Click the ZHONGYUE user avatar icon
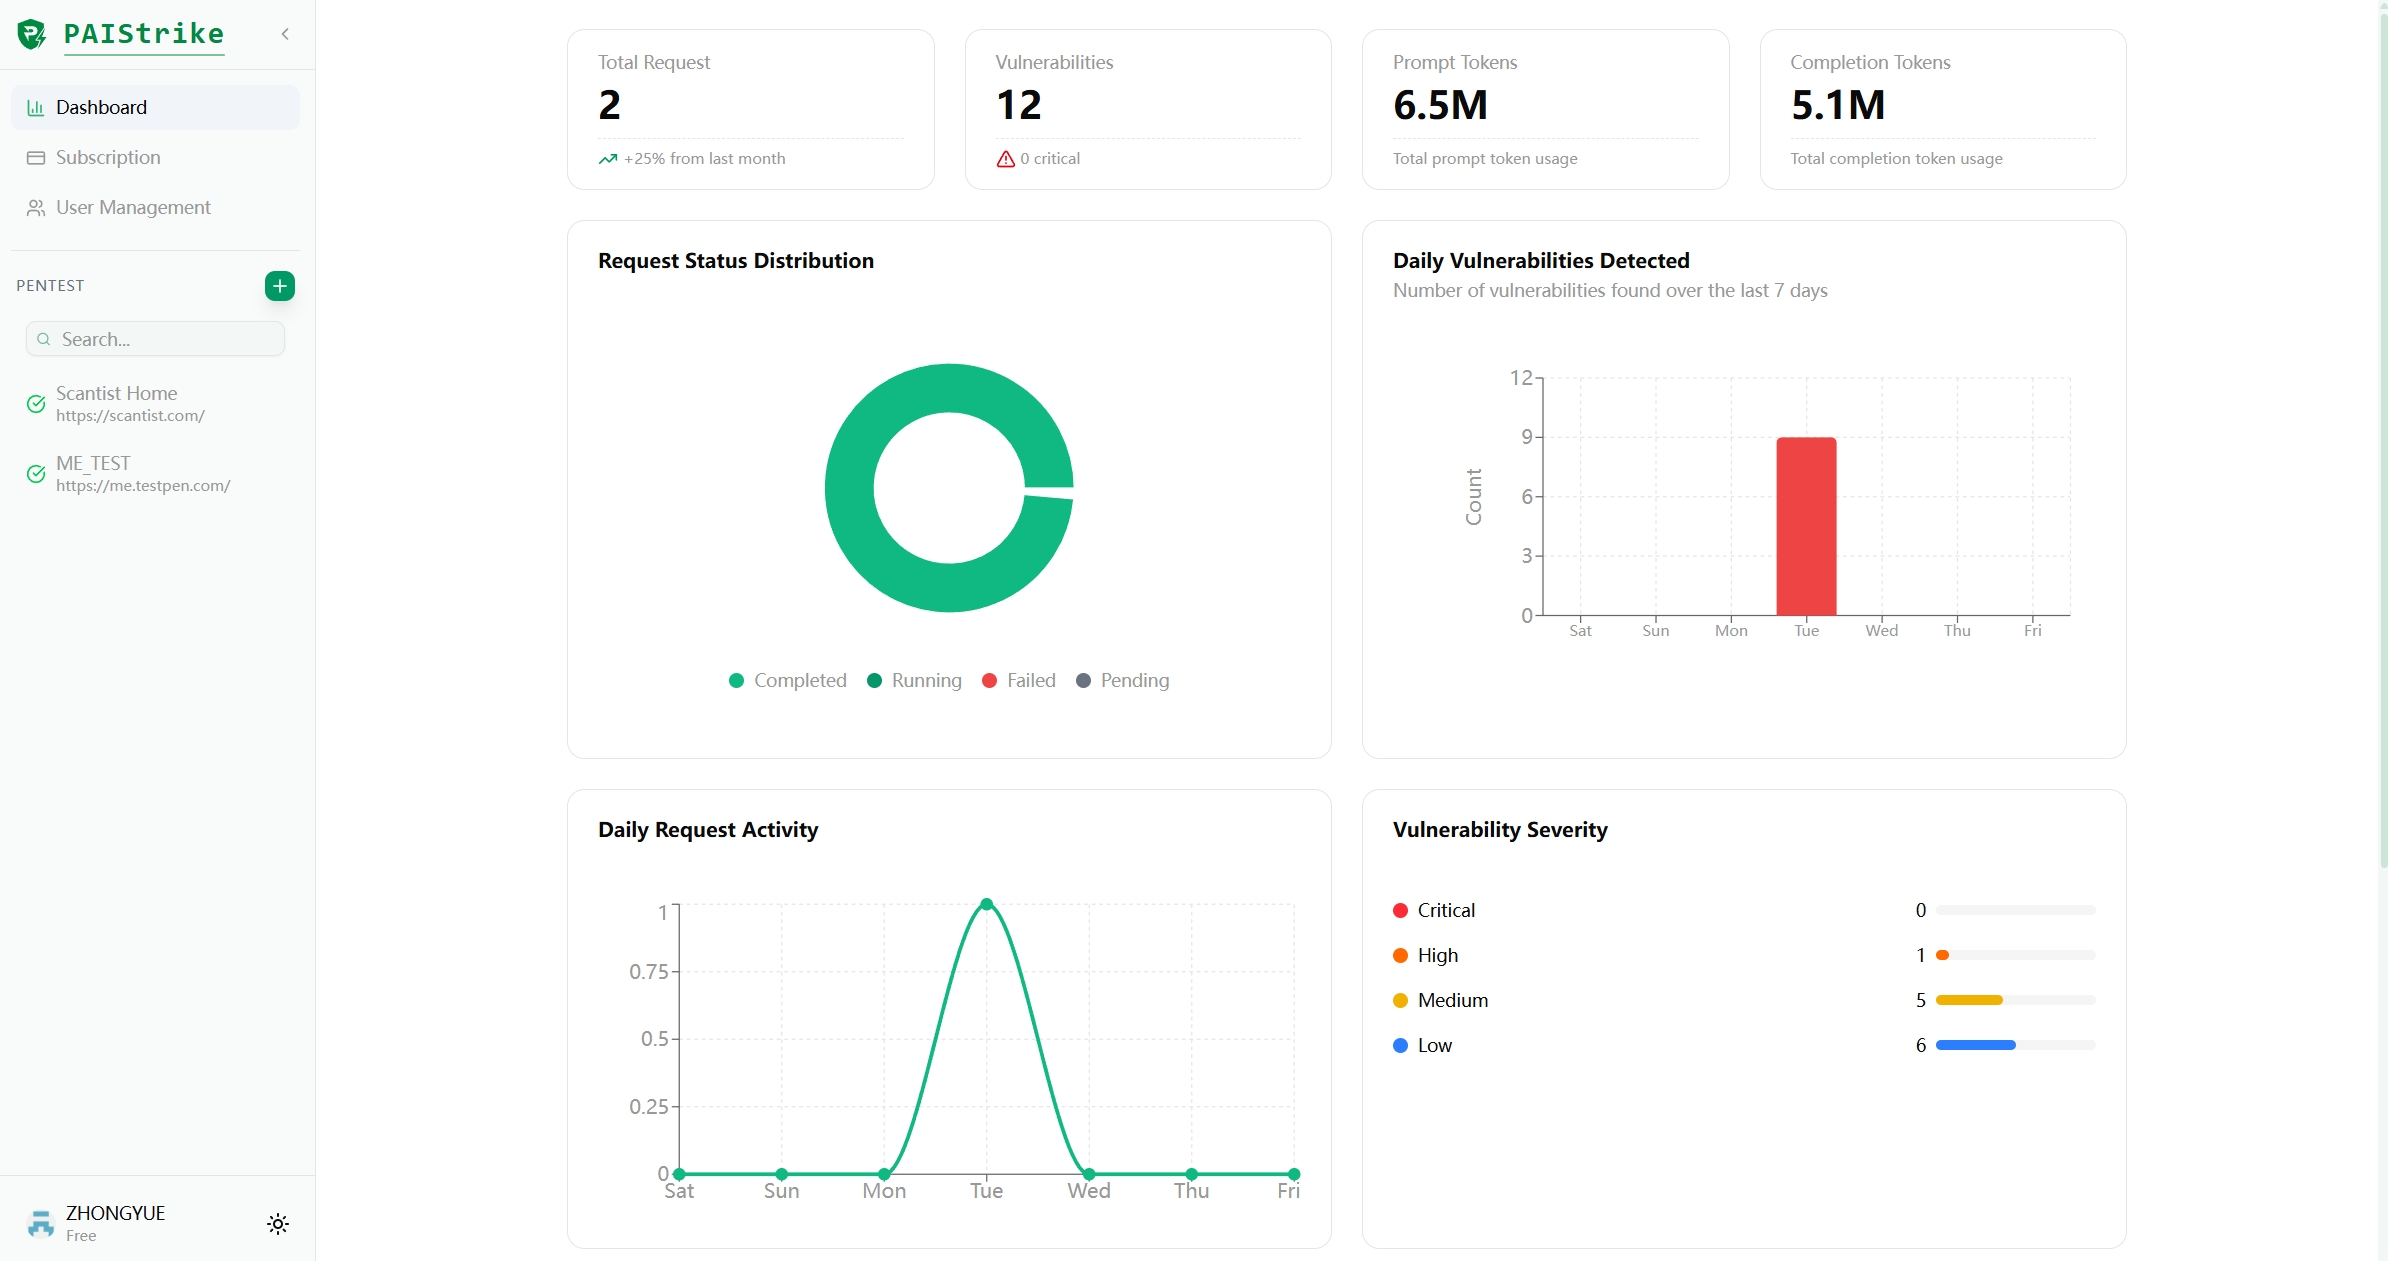 point(41,1223)
